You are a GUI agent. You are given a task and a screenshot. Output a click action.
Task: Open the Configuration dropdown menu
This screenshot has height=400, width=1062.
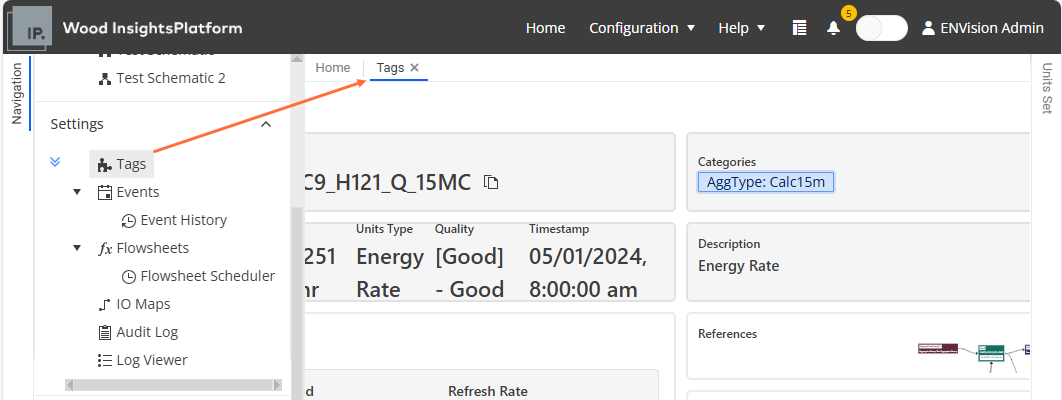642,28
